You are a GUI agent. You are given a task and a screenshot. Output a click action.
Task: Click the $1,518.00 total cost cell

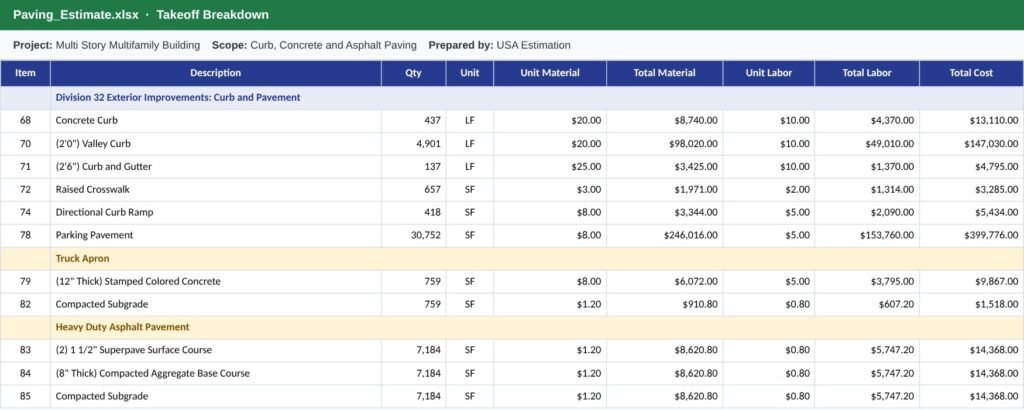click(971, 304)
